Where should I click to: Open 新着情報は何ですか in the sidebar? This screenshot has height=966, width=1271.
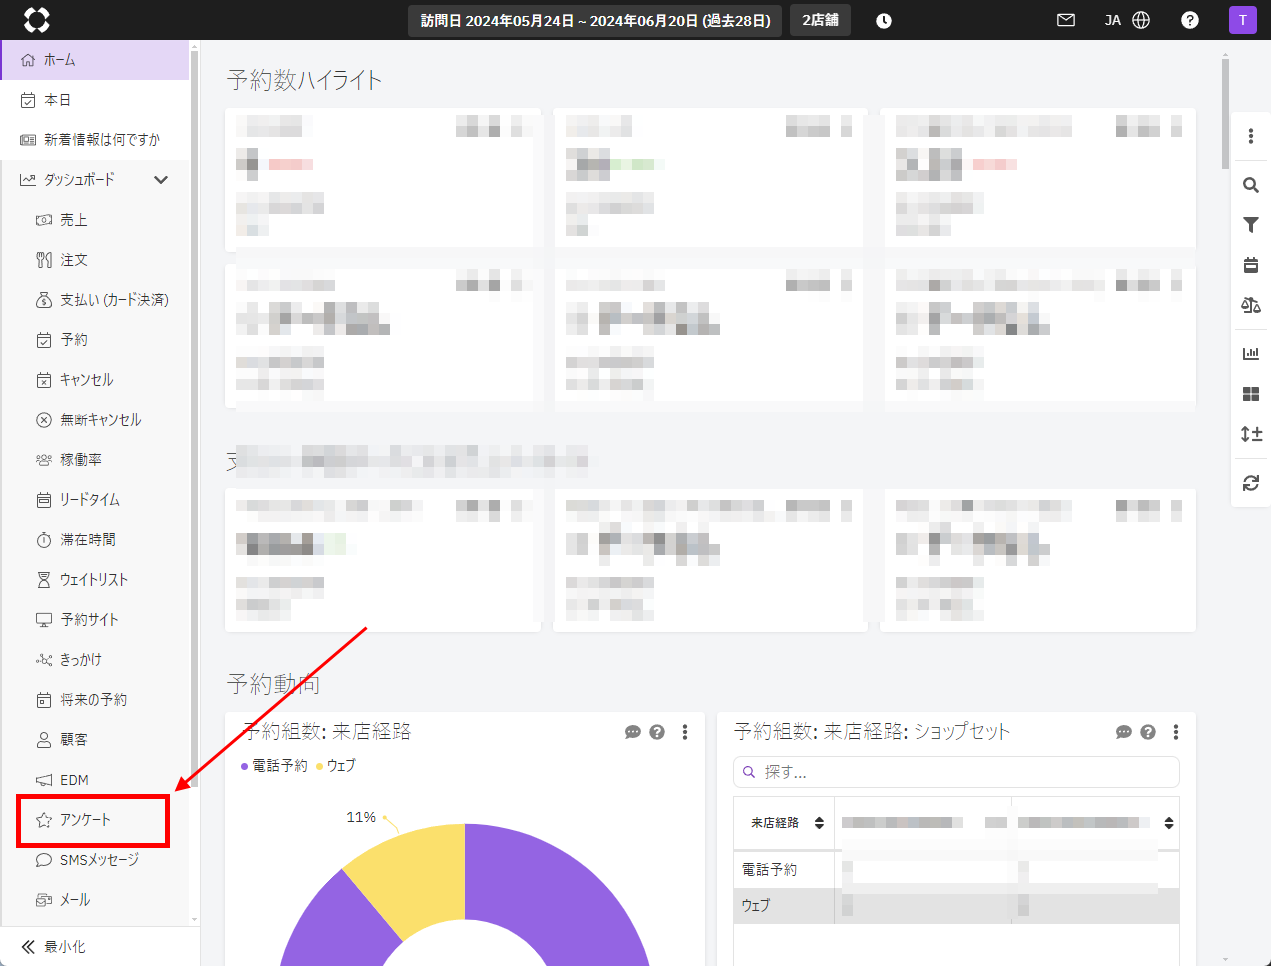click(x=95, y=140)
